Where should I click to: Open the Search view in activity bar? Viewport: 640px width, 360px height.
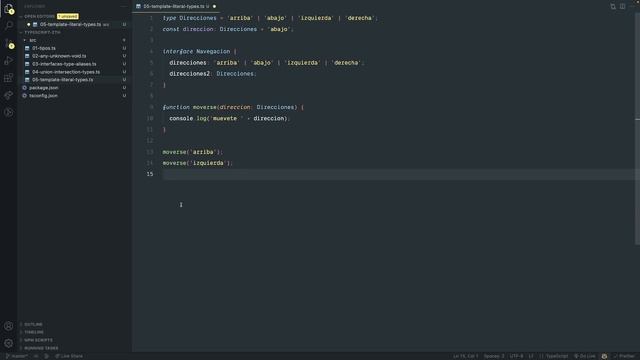(x=8, y=25)
